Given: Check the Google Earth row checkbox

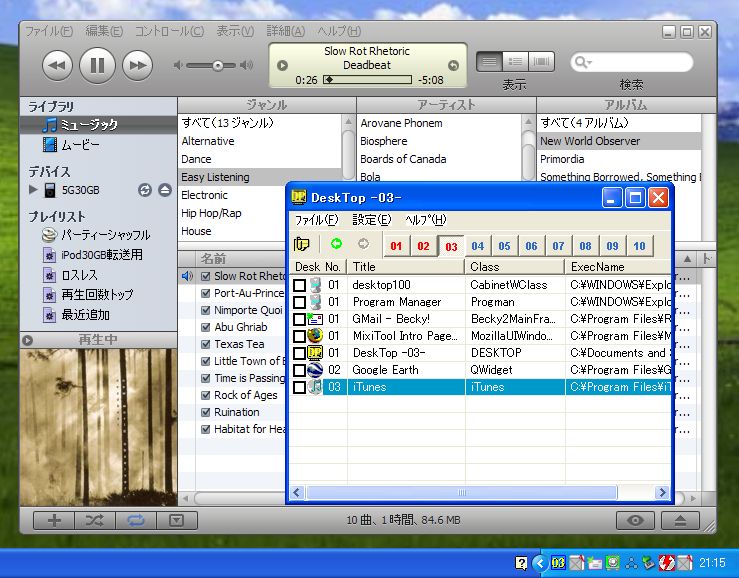Looking at the screenshot, I should [299, 370].
